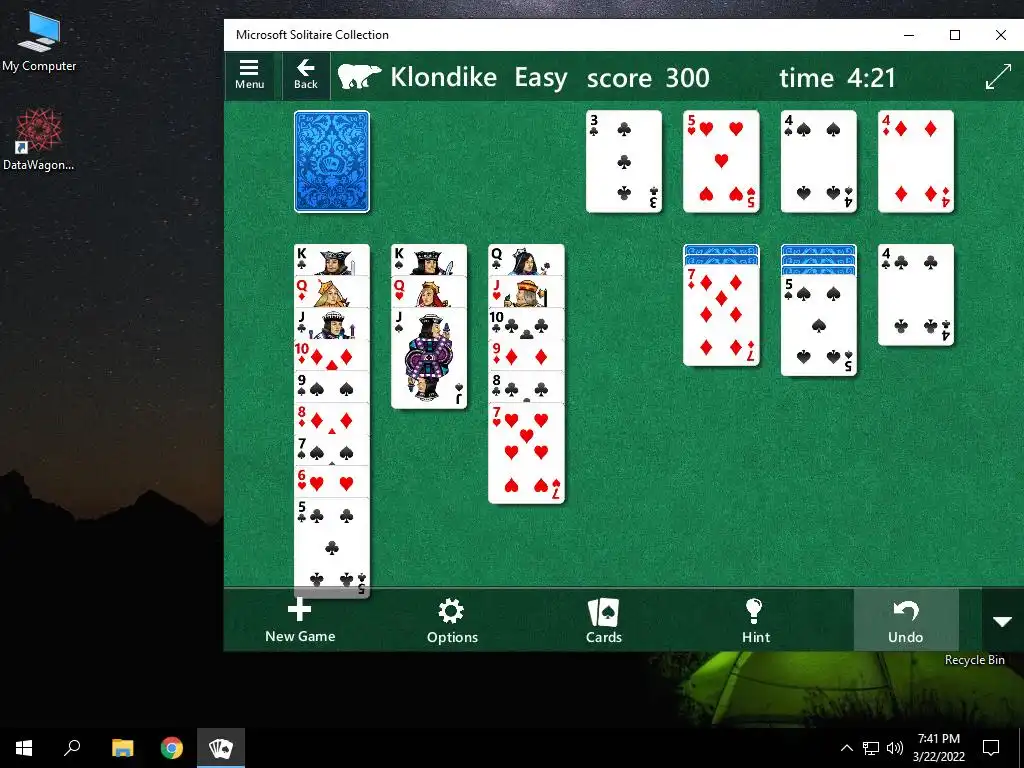This screenshot has width=1024, height=768.
Task: Toggle fullscreen with the diagonal arrows icon
Action: (x=999, y=77)
